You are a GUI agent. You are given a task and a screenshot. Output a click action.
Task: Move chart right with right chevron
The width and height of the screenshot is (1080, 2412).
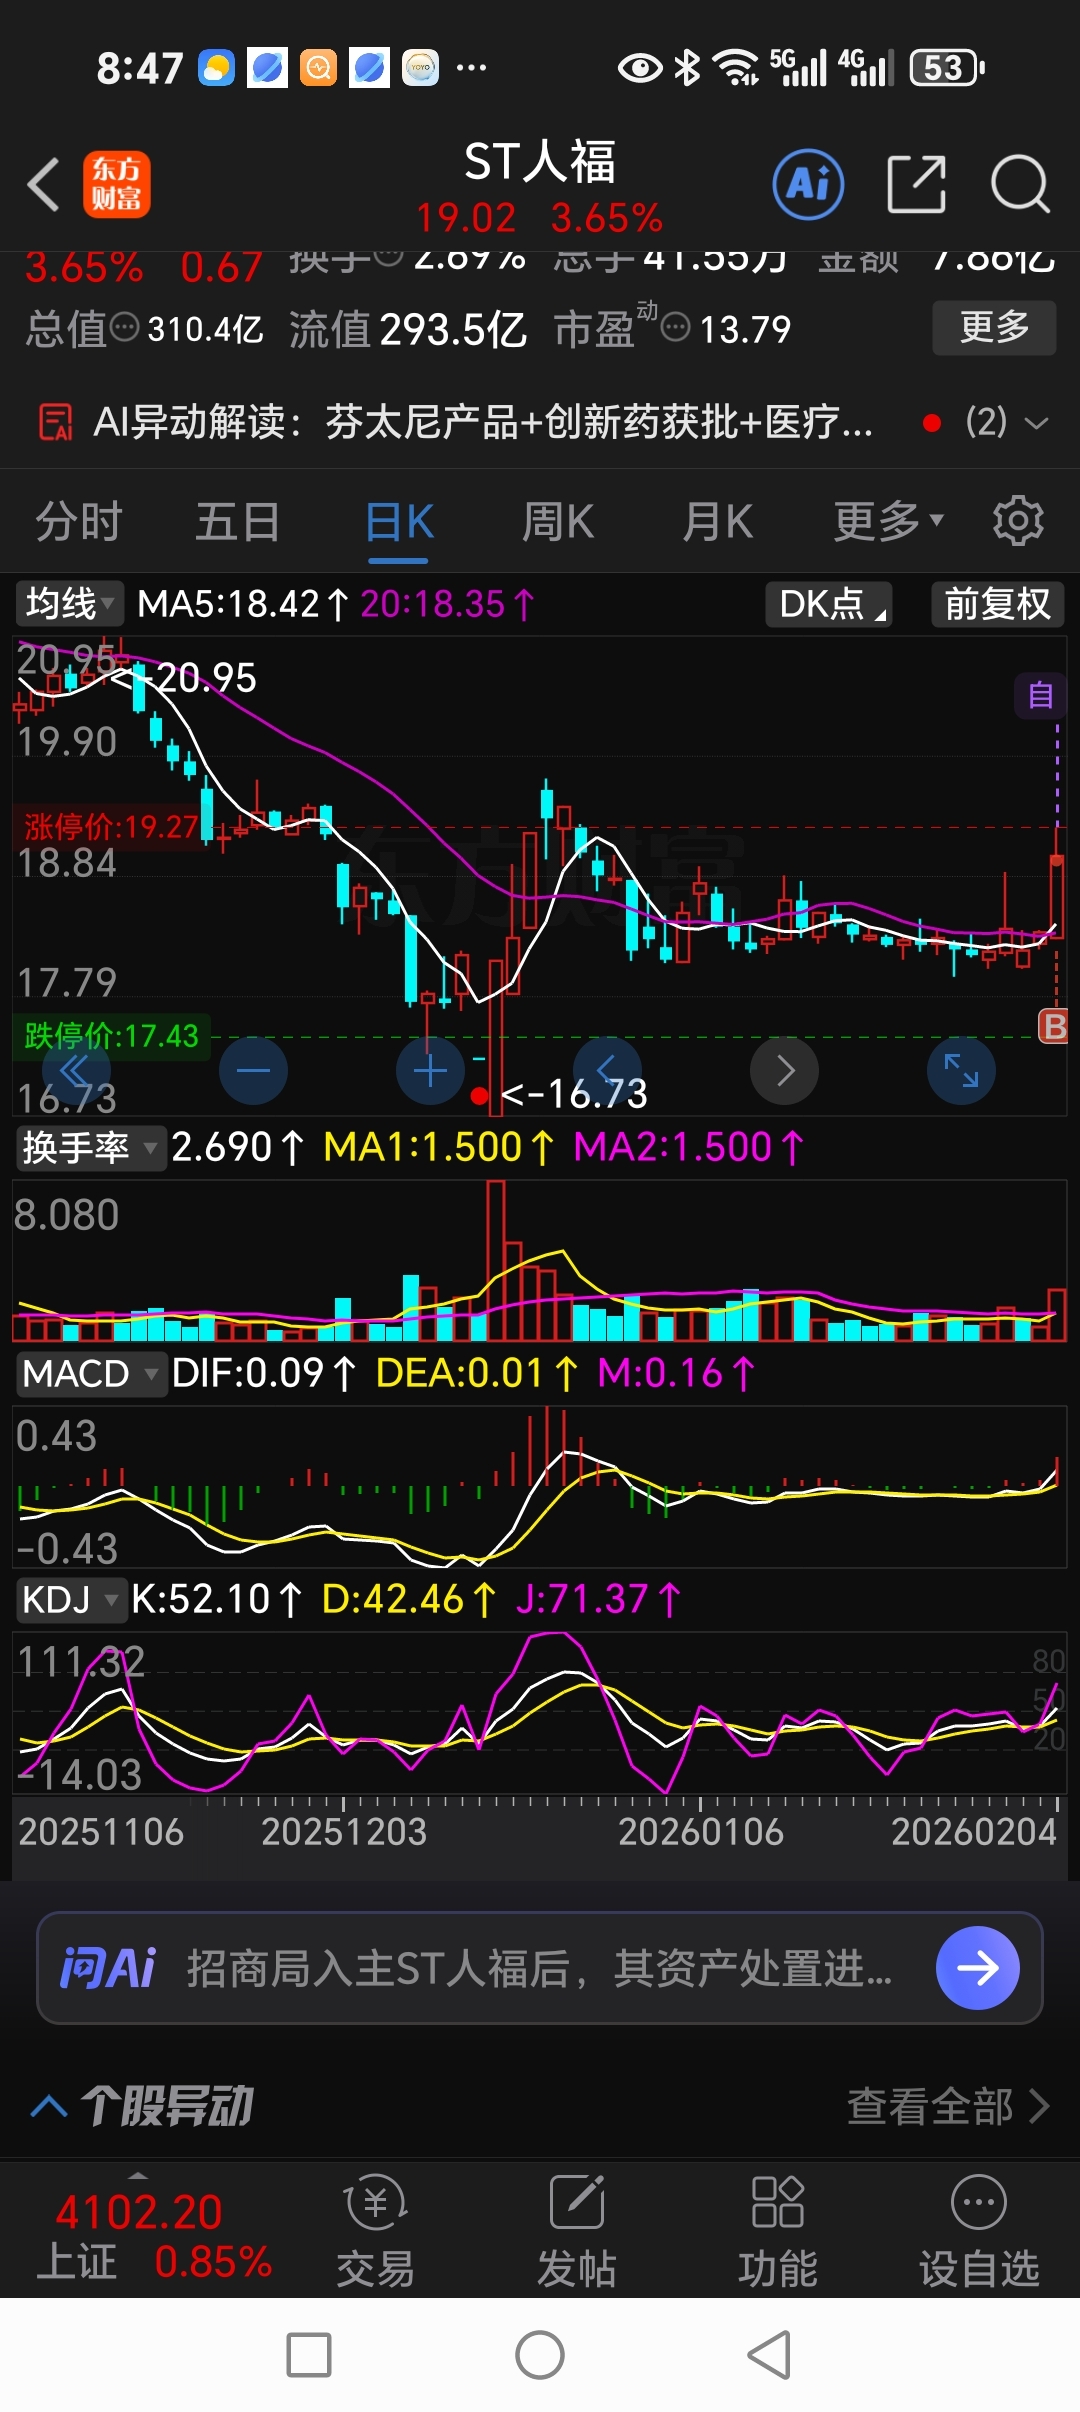[785, 1071]
